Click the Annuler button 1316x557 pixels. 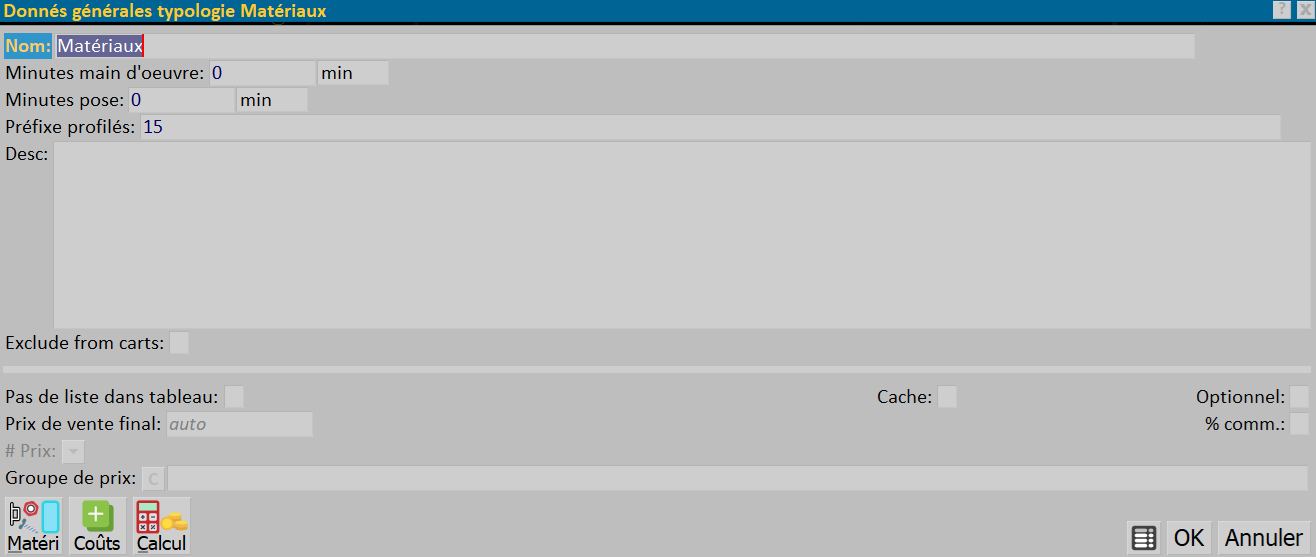pyautogui.click(x=1264, y=538)
